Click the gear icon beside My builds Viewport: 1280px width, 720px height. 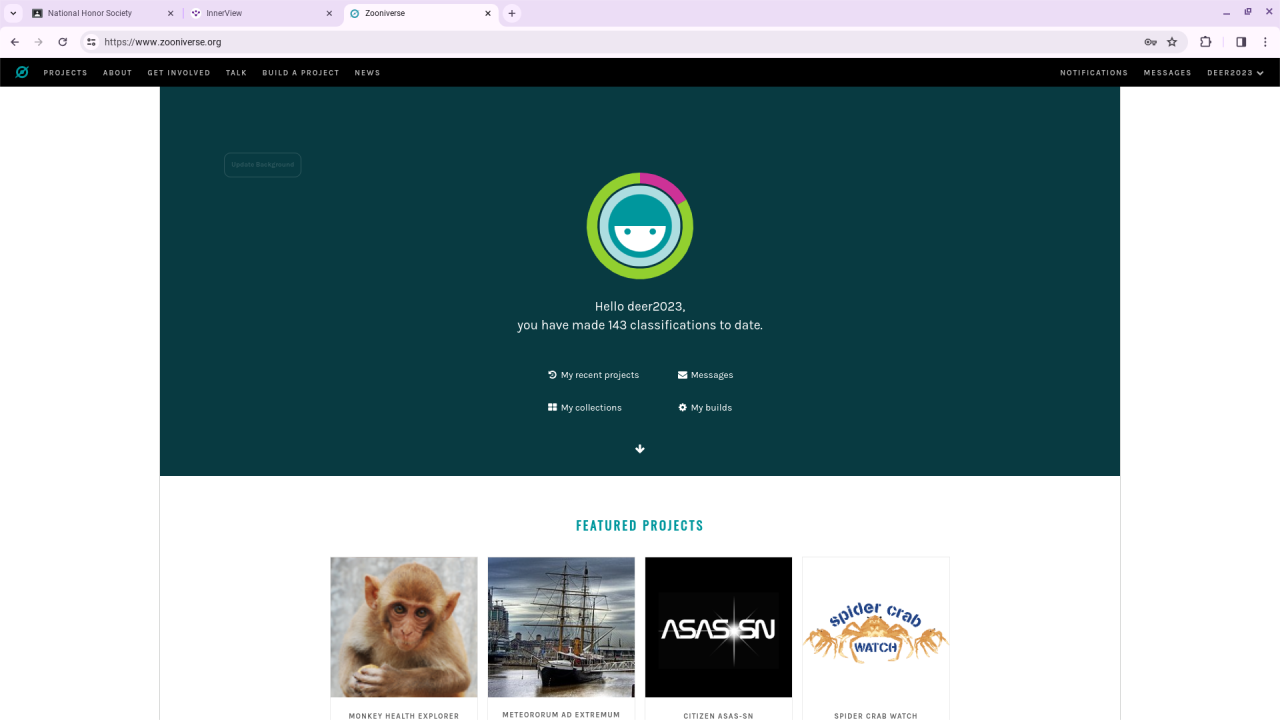682,408
